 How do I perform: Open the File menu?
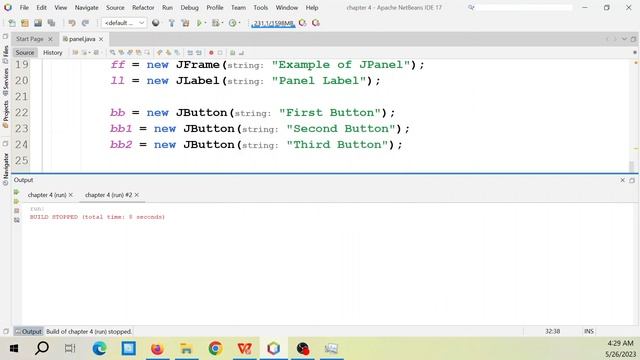coord(24,8)
